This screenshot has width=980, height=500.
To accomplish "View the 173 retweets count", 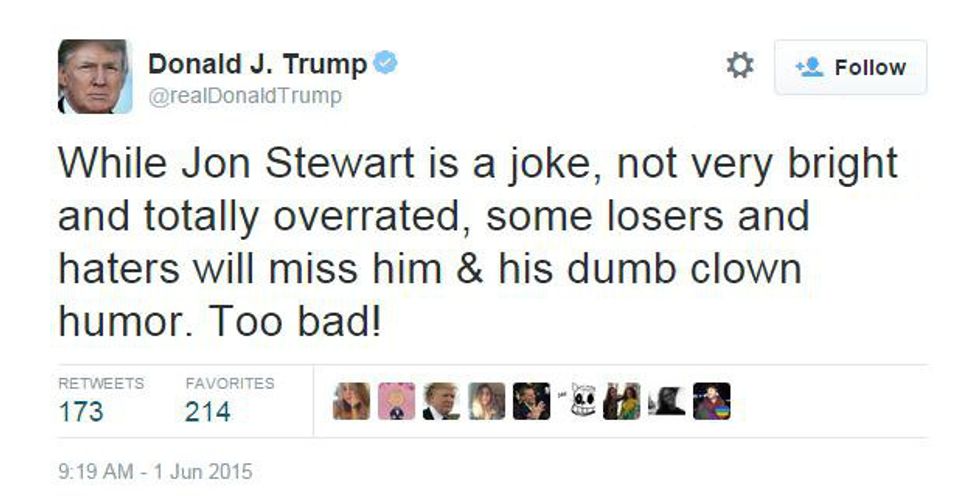I will tap(81, 412).
